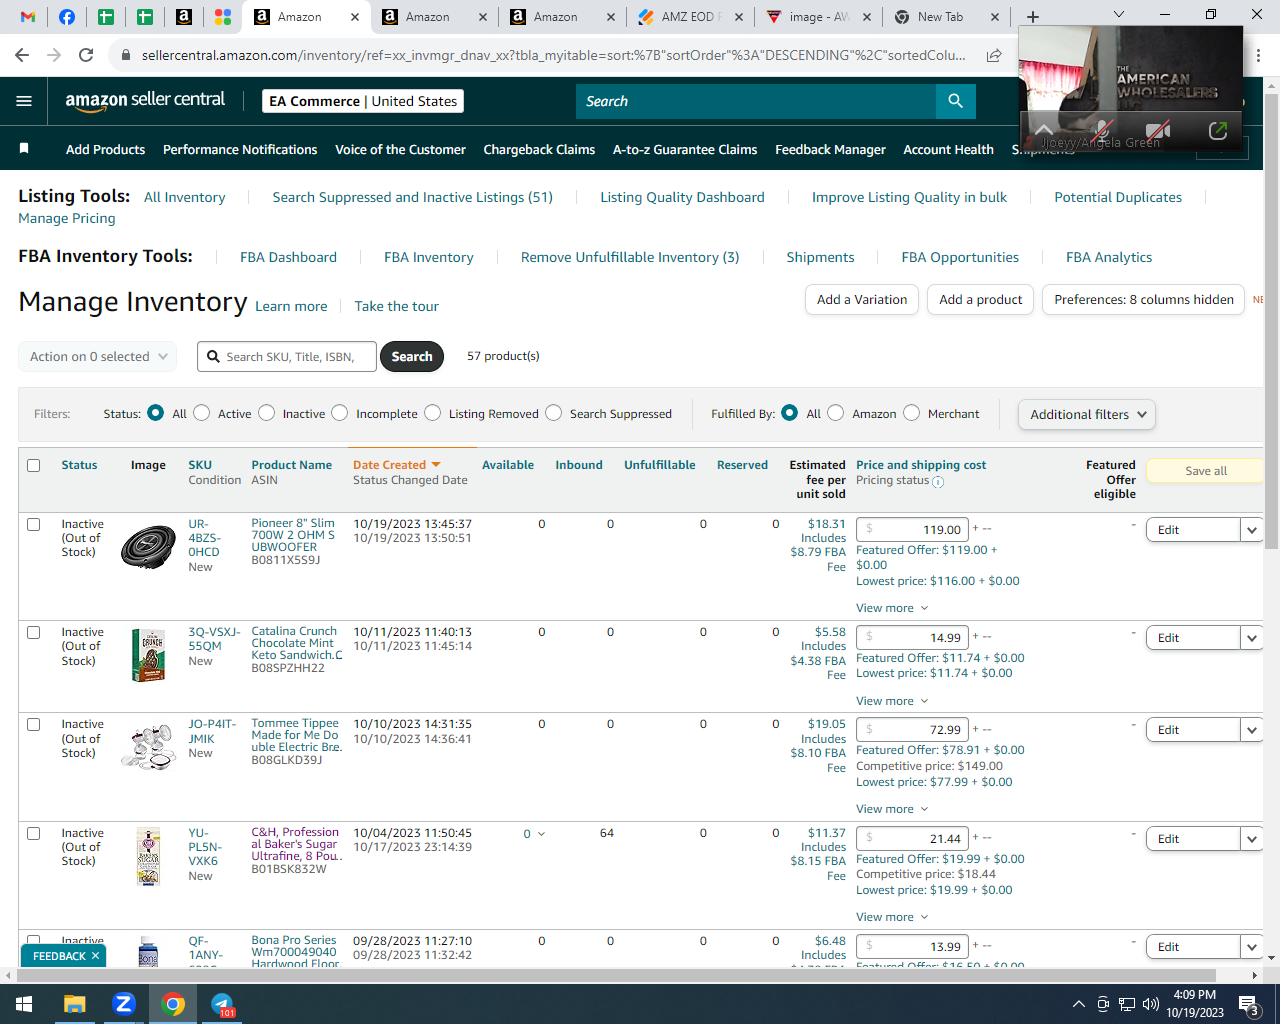Open the notification center icon
1280x1024 pixels.
[x=1249, y=1004]
